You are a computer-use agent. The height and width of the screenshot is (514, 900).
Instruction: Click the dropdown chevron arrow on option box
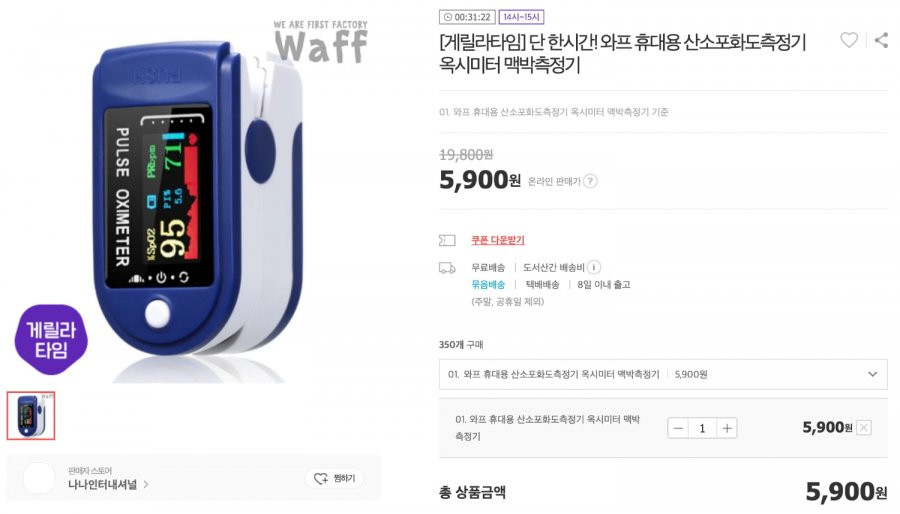coord(872,374)
